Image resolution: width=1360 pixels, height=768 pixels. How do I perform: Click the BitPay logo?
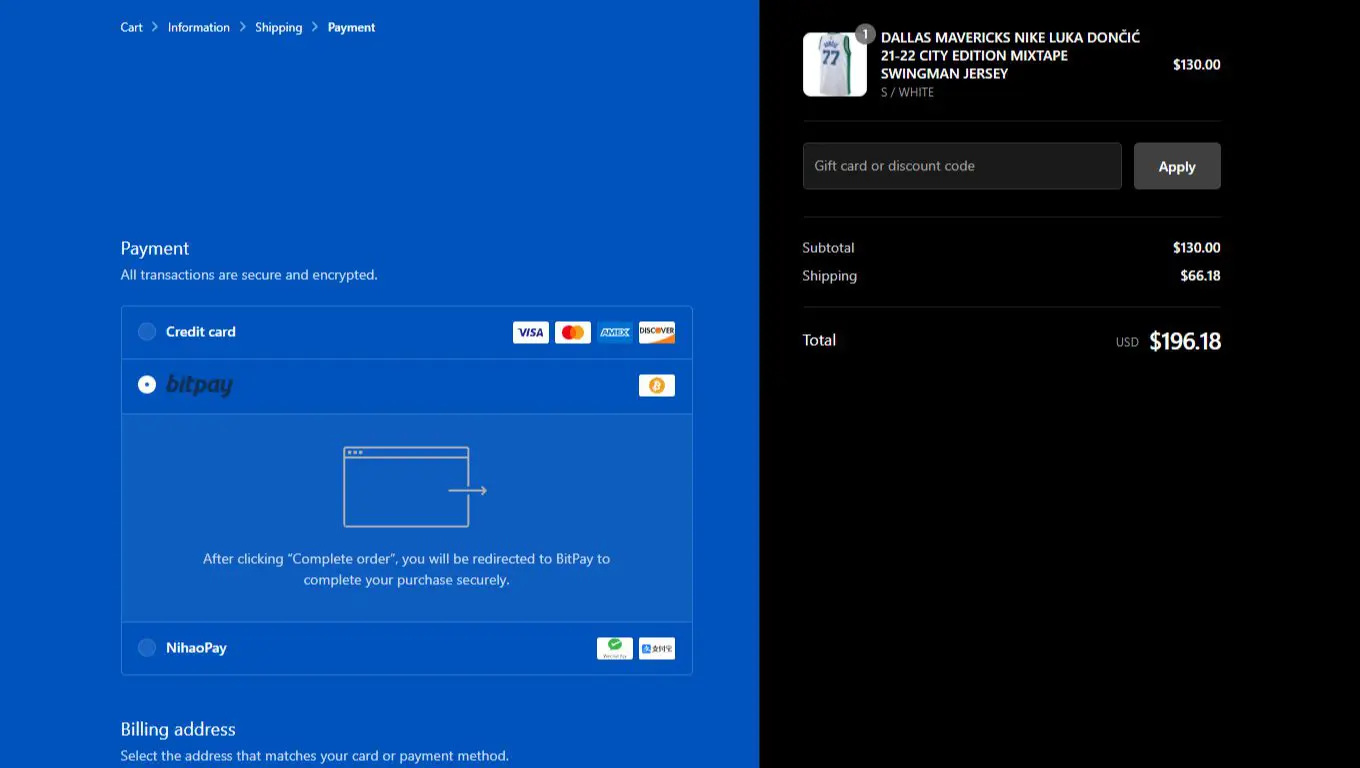point(199,385)
